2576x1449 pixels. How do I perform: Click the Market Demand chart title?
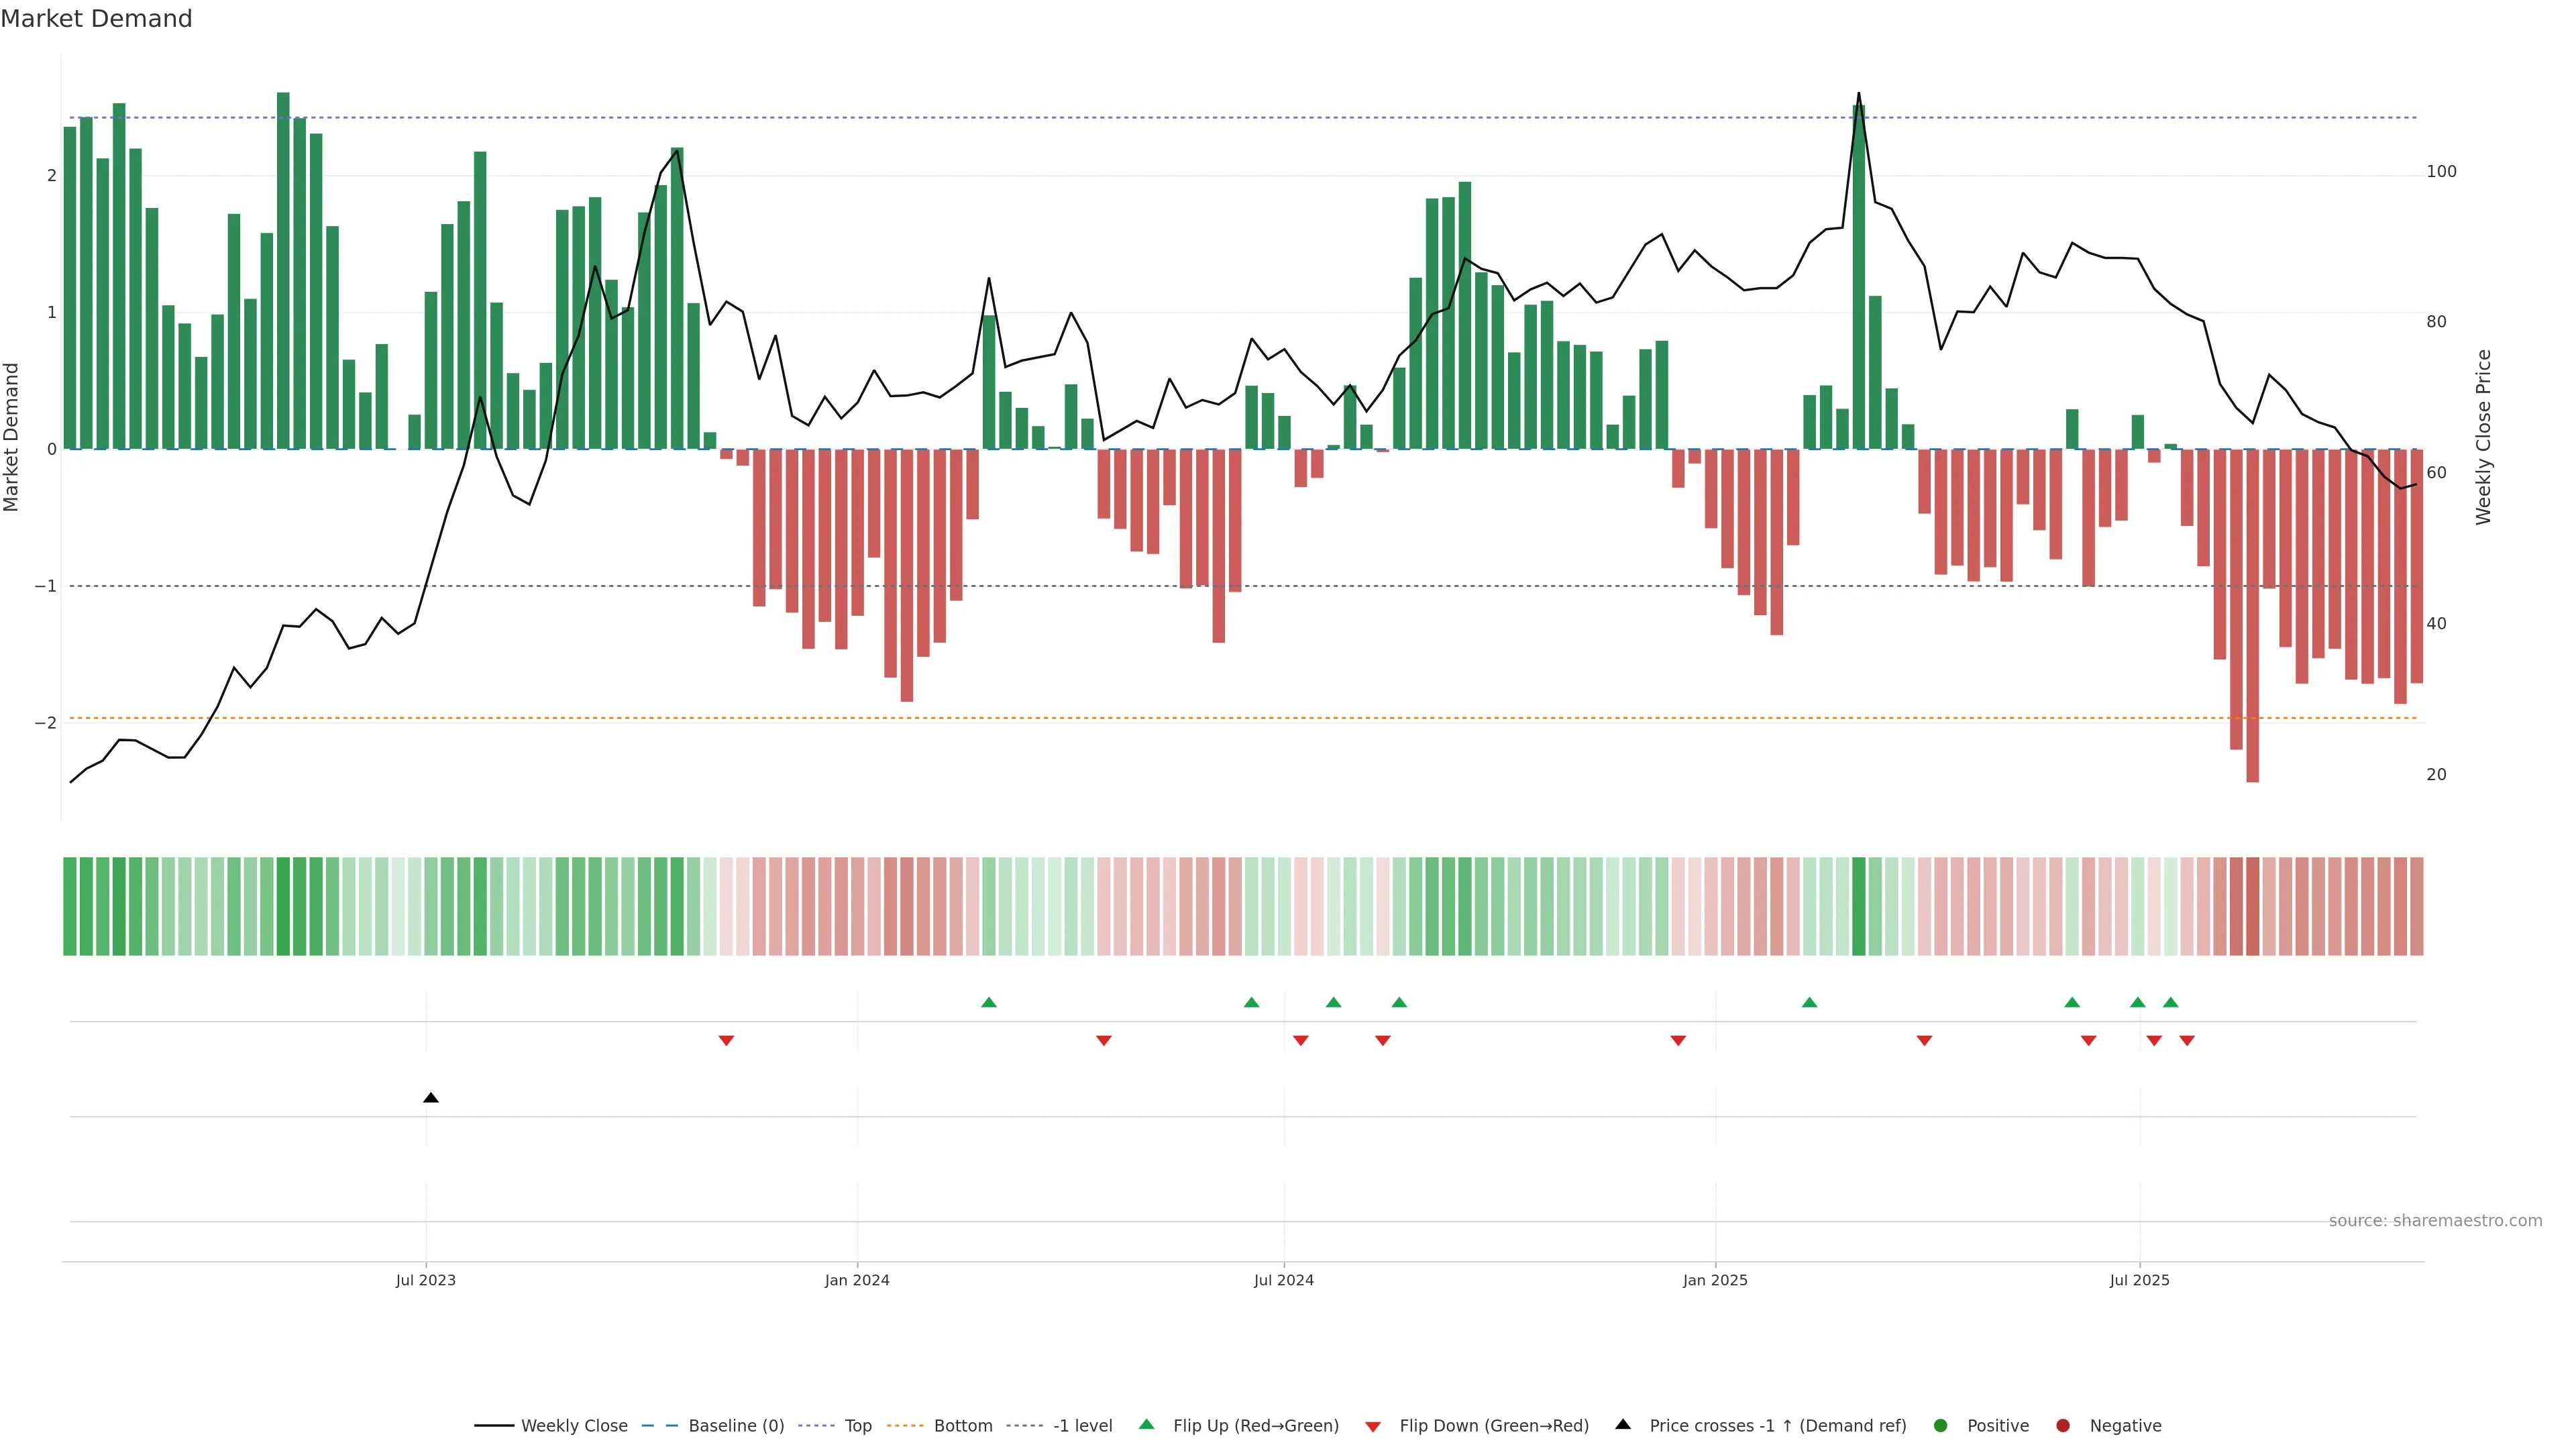(x=96, y=19)
